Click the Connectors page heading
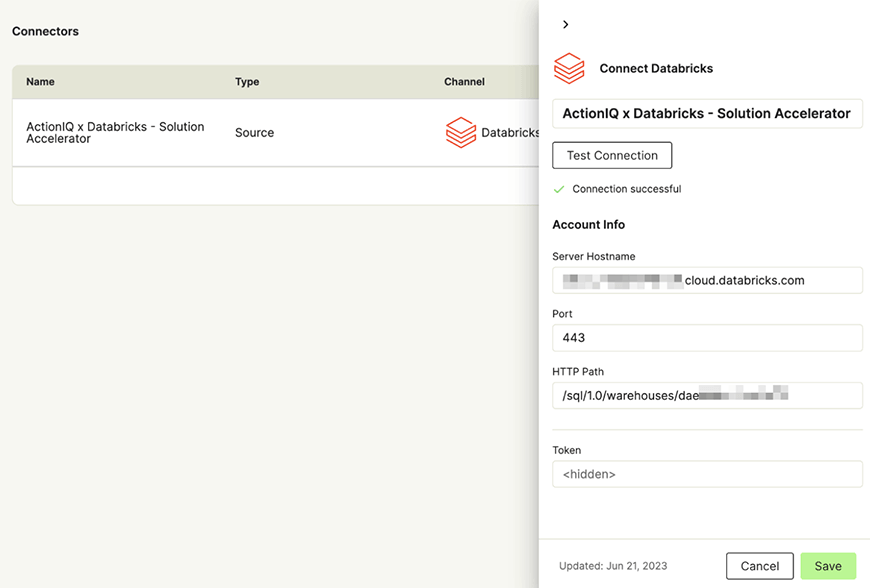Viewport: 870px width, 588px height. pyautogui.click(x=45, y=32)
